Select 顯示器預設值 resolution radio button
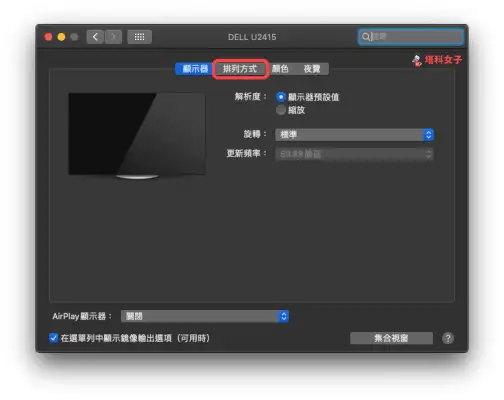Image resolution: width=504 pixels, height=400 pixels. (x=281, y=97)
